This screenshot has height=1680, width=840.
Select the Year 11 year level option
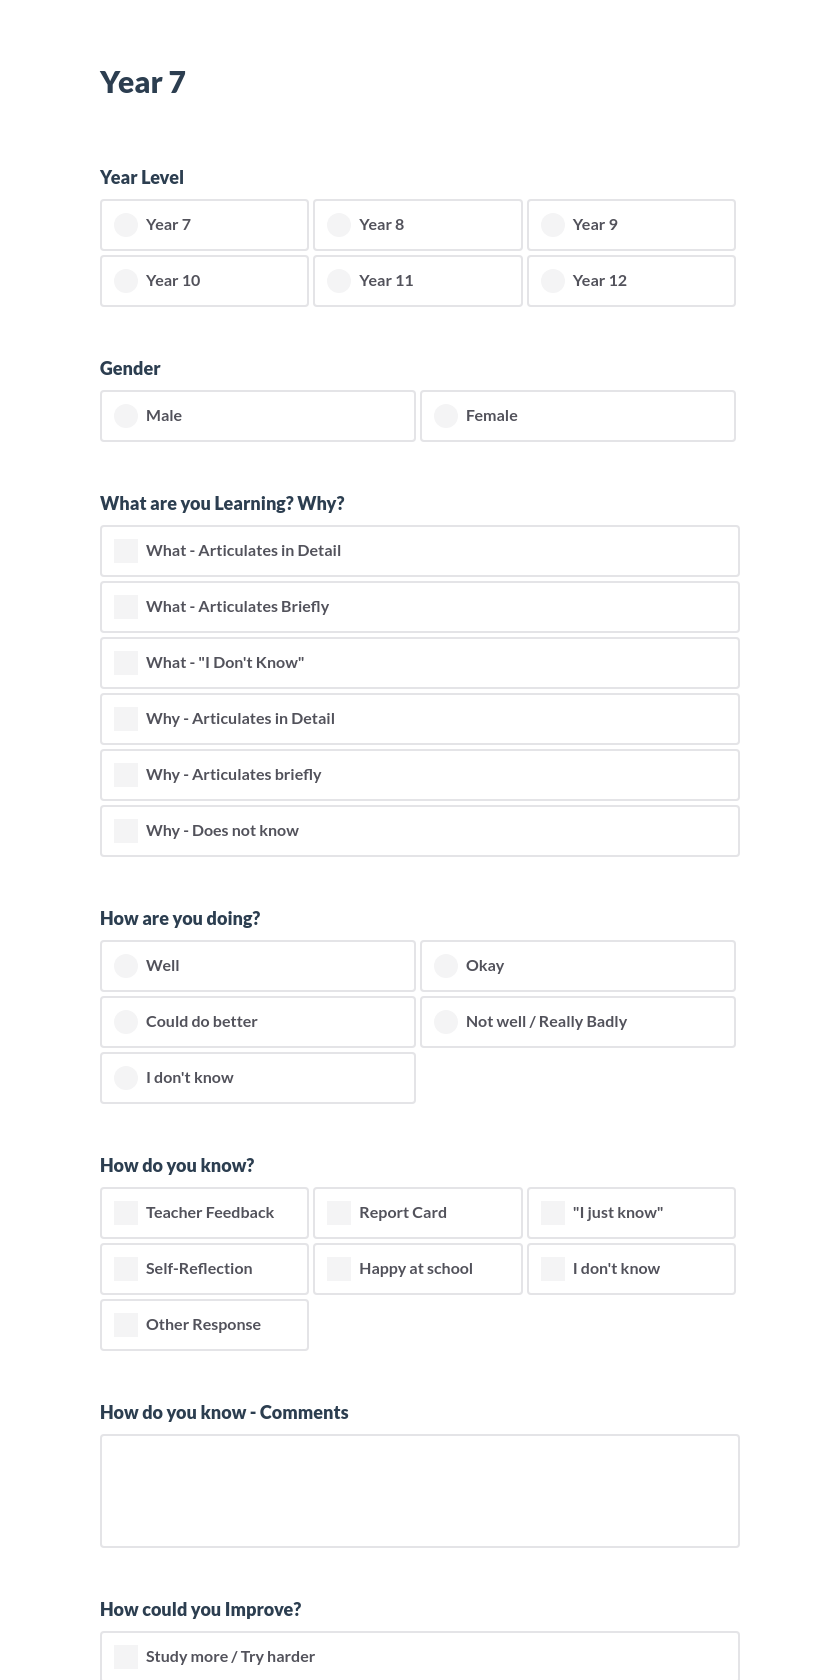pyautogui.click(x=339, y=281)
